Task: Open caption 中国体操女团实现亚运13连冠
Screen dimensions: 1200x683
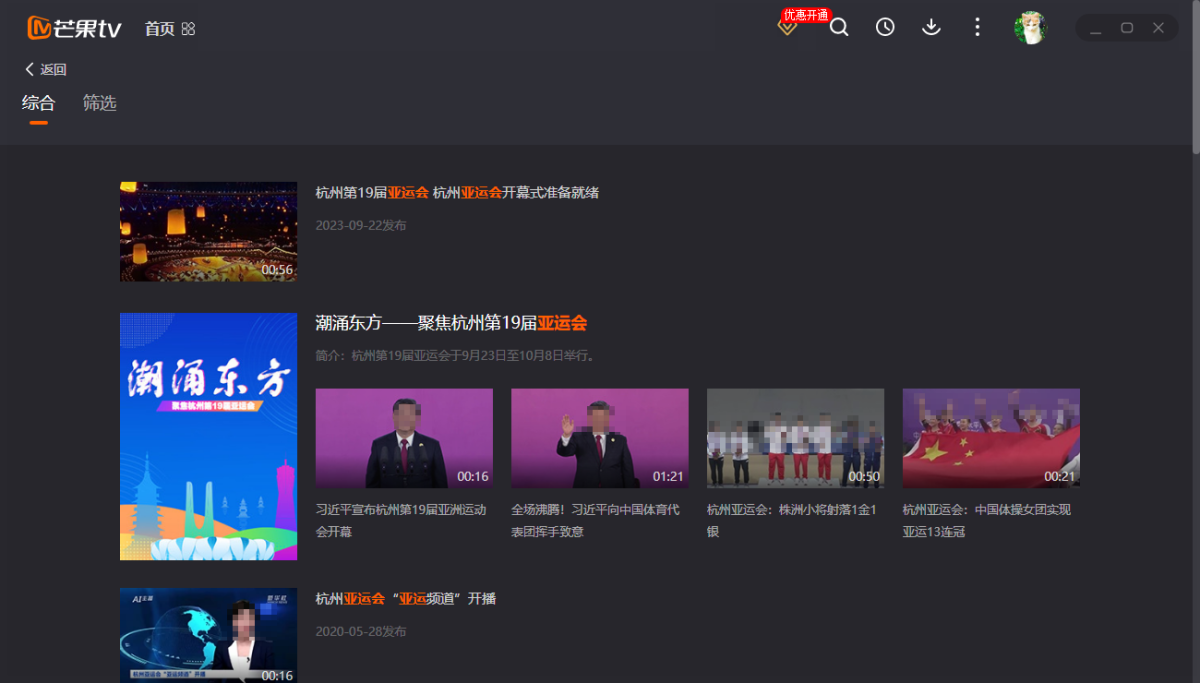Action: 987,520
